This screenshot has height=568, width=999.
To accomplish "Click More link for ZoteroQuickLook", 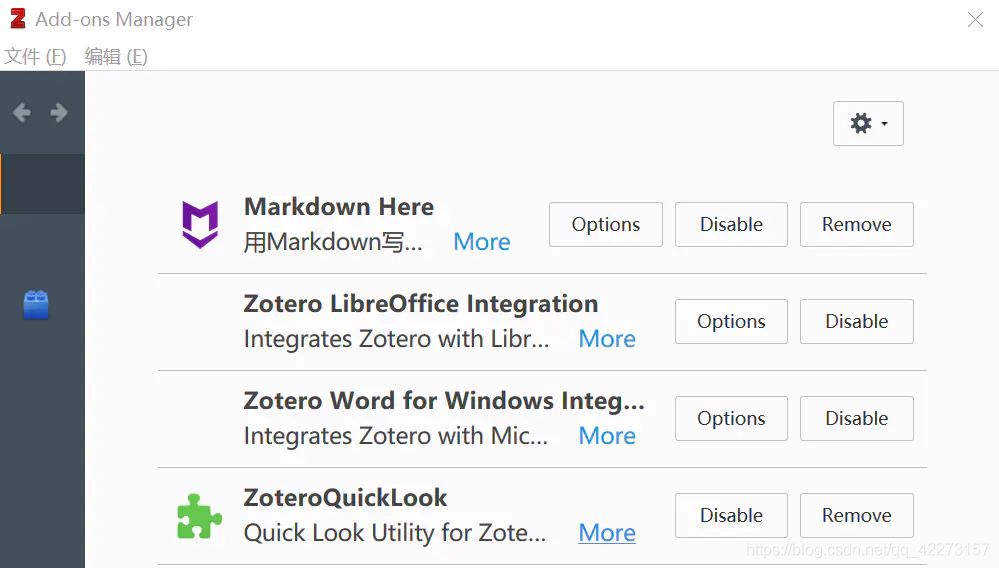I will pos(607,533).
